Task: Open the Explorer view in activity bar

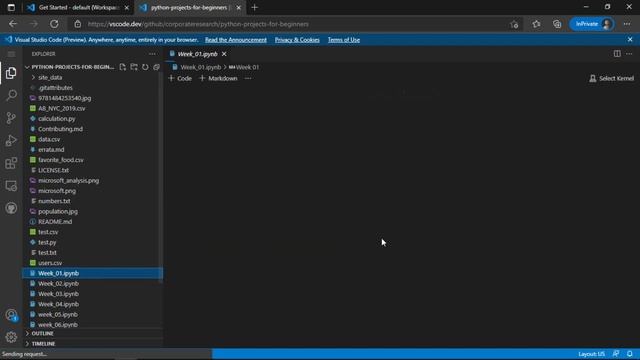Action: tap(11, 73)
